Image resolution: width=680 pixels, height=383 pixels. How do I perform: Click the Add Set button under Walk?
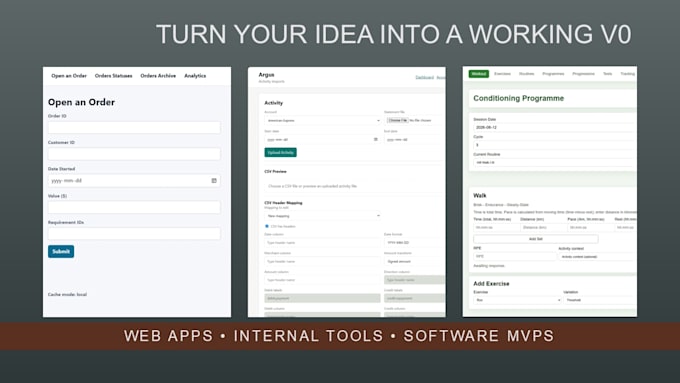coord(536,239)
